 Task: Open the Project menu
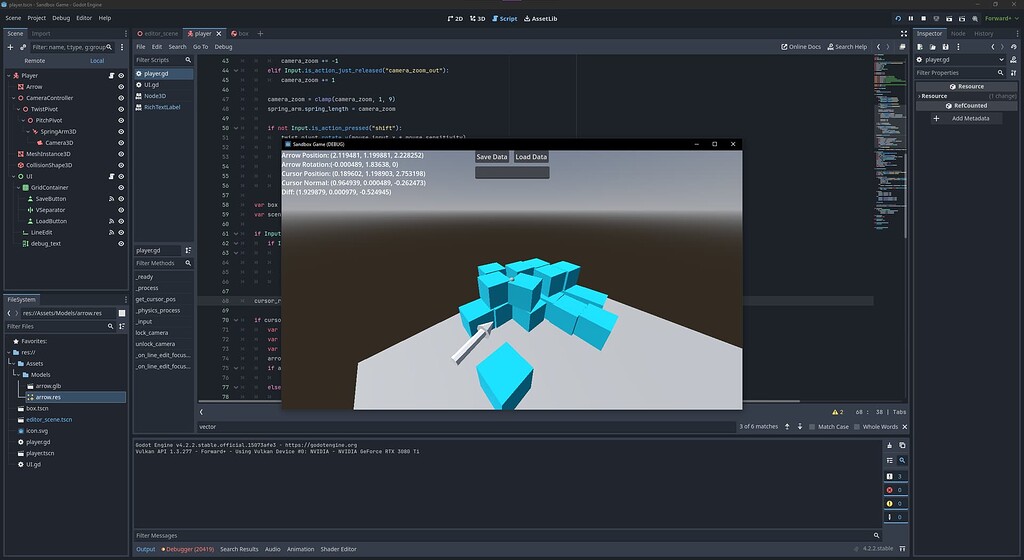click(x=37, y=18)
